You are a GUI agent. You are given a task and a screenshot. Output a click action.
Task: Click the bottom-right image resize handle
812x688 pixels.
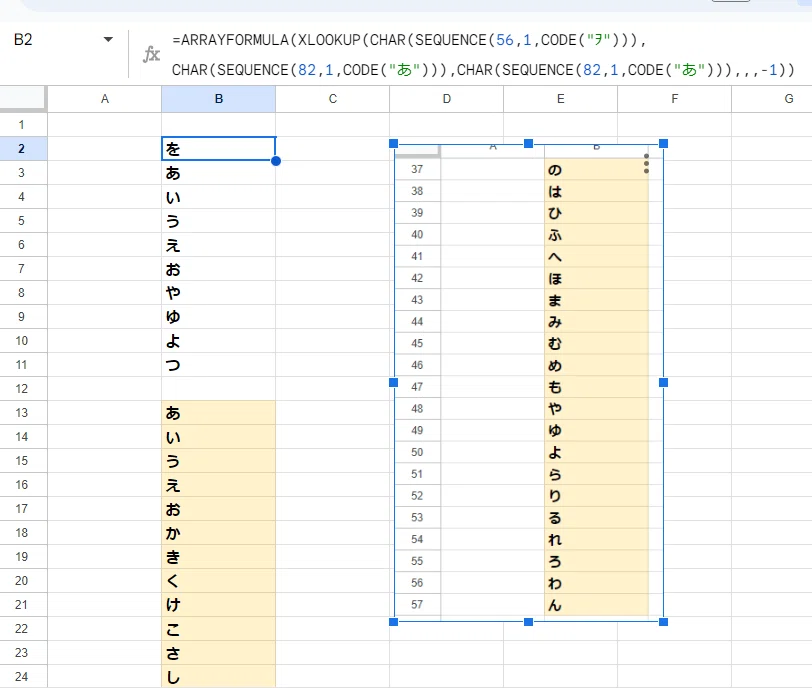663,622
